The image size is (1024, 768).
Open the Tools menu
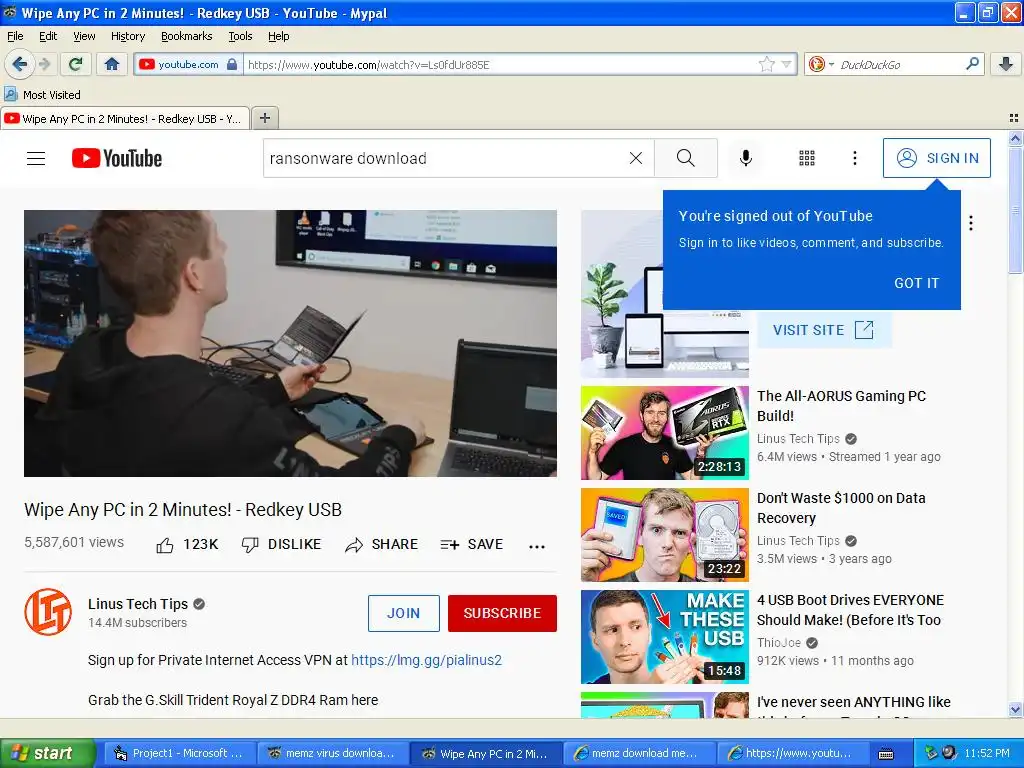click(240, 36)
